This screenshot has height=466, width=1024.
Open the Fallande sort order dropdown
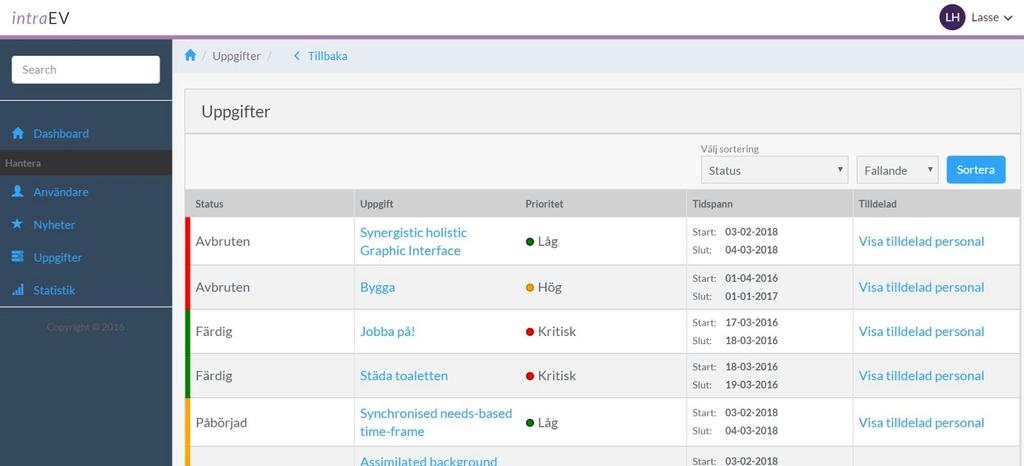coord(897,170)
